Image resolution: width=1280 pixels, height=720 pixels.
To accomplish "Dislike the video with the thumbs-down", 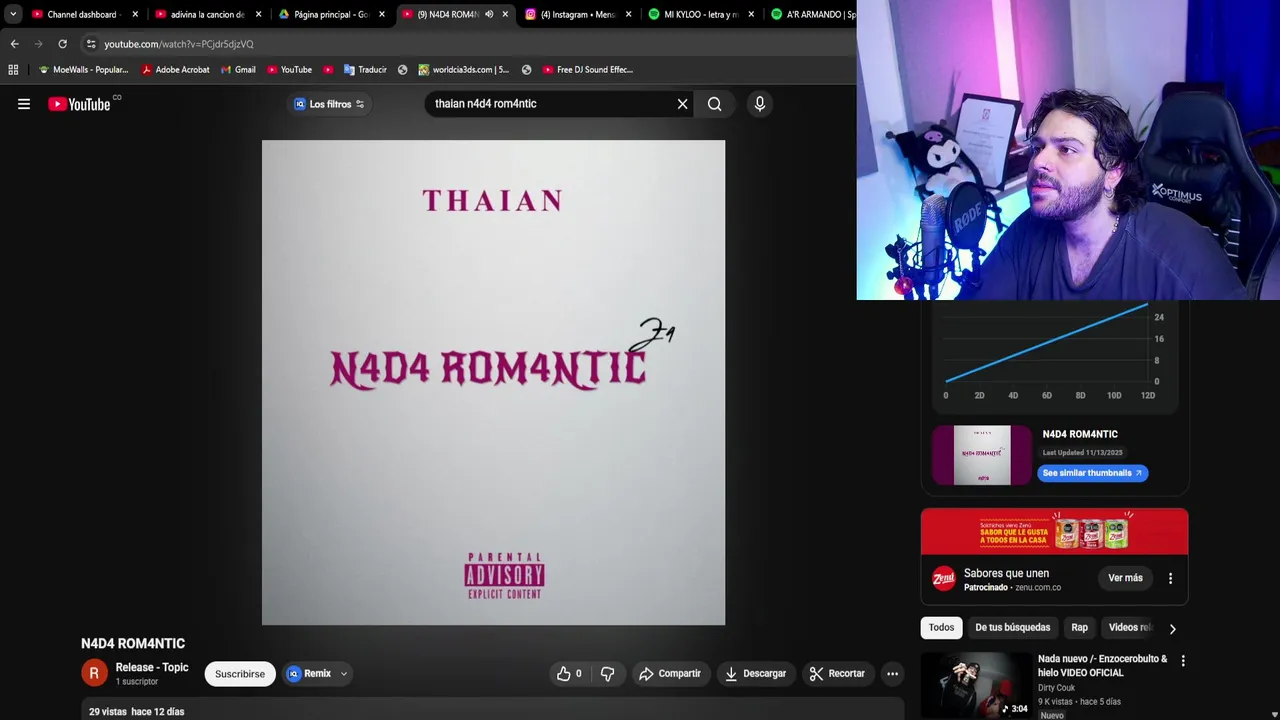I will coord(607,674).
